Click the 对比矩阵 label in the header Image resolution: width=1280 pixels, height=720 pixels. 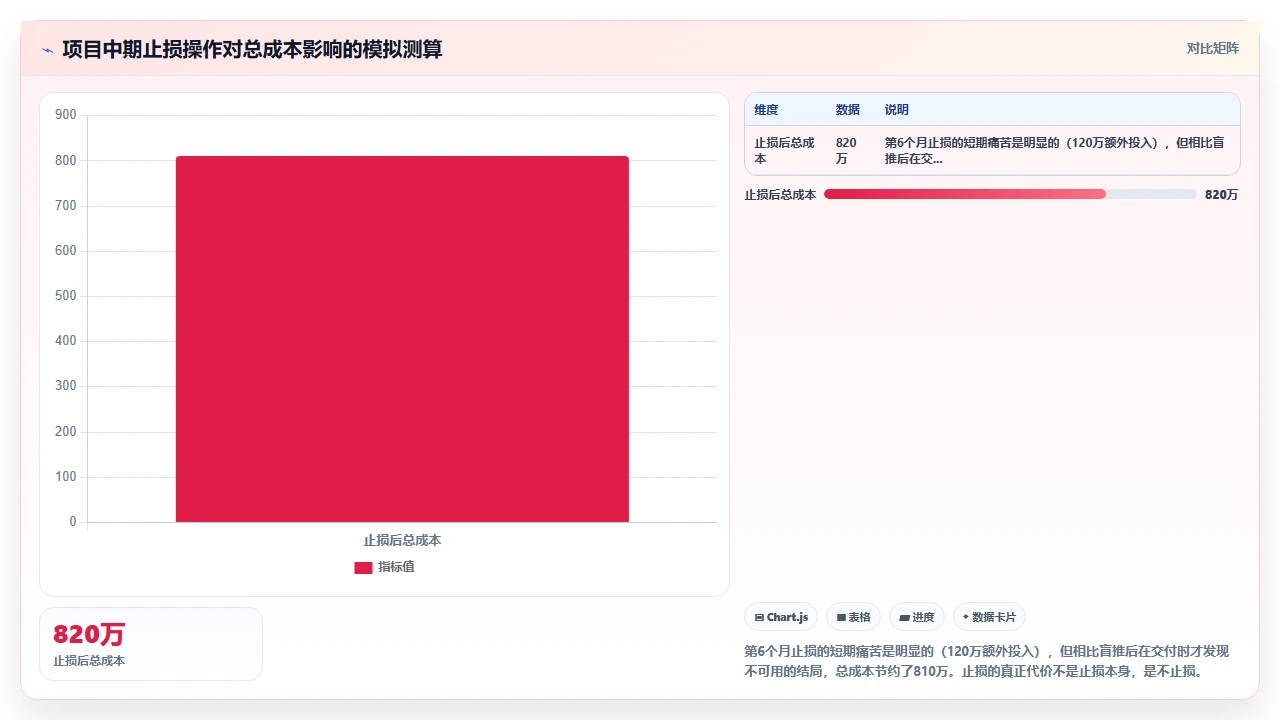[1212, 48]
